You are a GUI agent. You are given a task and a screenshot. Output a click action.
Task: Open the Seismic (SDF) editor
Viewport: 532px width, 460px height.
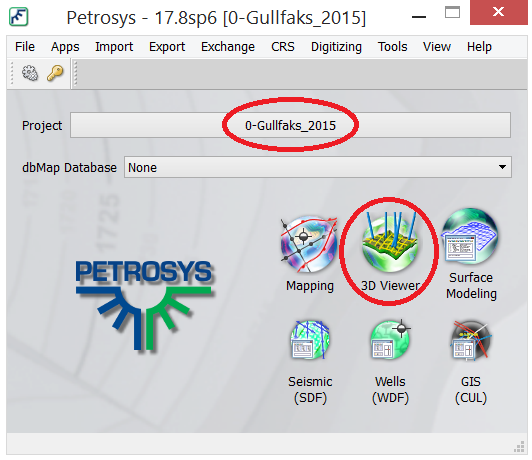click(x=310, y=340)
